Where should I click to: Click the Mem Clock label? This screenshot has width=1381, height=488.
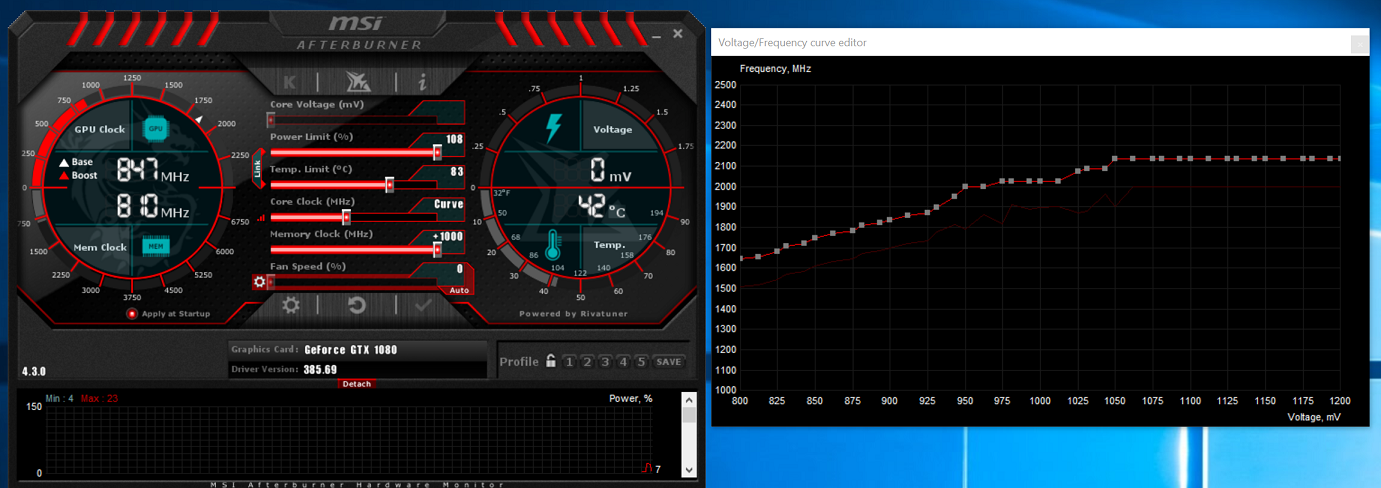(x=100, y=247)
